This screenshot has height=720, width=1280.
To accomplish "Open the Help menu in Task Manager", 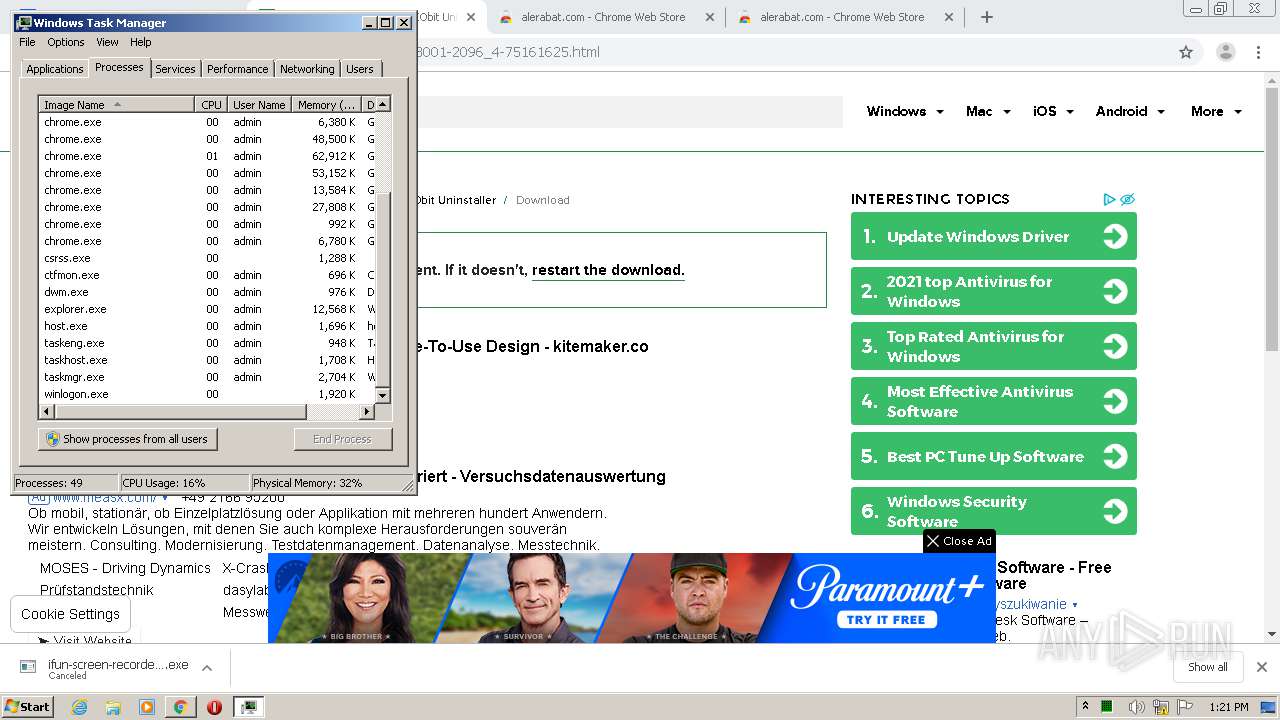I will click(x=141, y=42).
